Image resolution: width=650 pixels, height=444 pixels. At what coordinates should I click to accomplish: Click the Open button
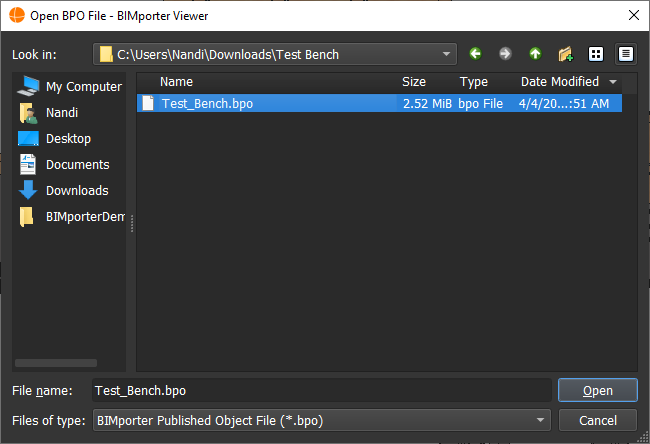pyautogui.click(x=597, y=391)
